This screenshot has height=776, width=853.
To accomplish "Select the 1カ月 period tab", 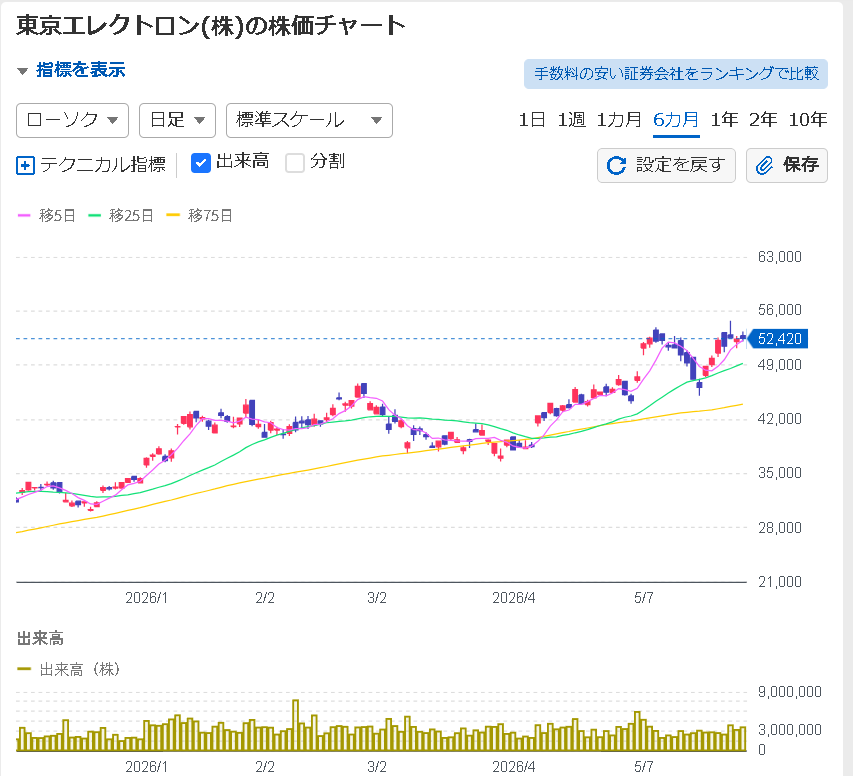I will point(619,120).
